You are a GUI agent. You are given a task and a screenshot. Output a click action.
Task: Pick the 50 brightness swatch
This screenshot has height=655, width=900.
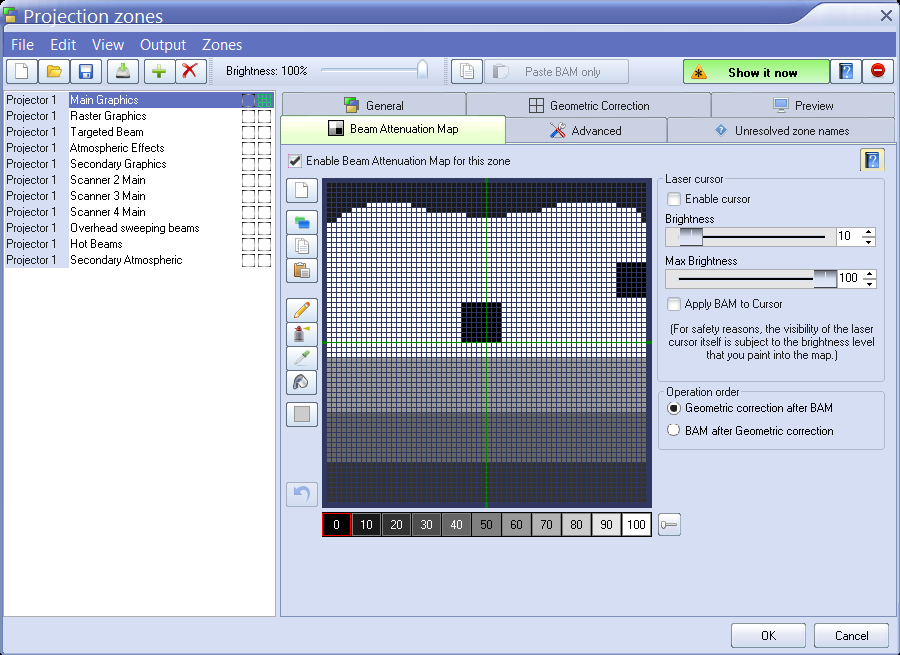(x=486, y=525)
